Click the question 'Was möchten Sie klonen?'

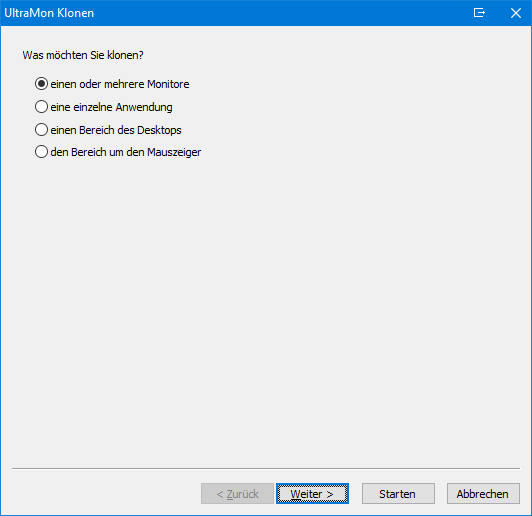83,55
